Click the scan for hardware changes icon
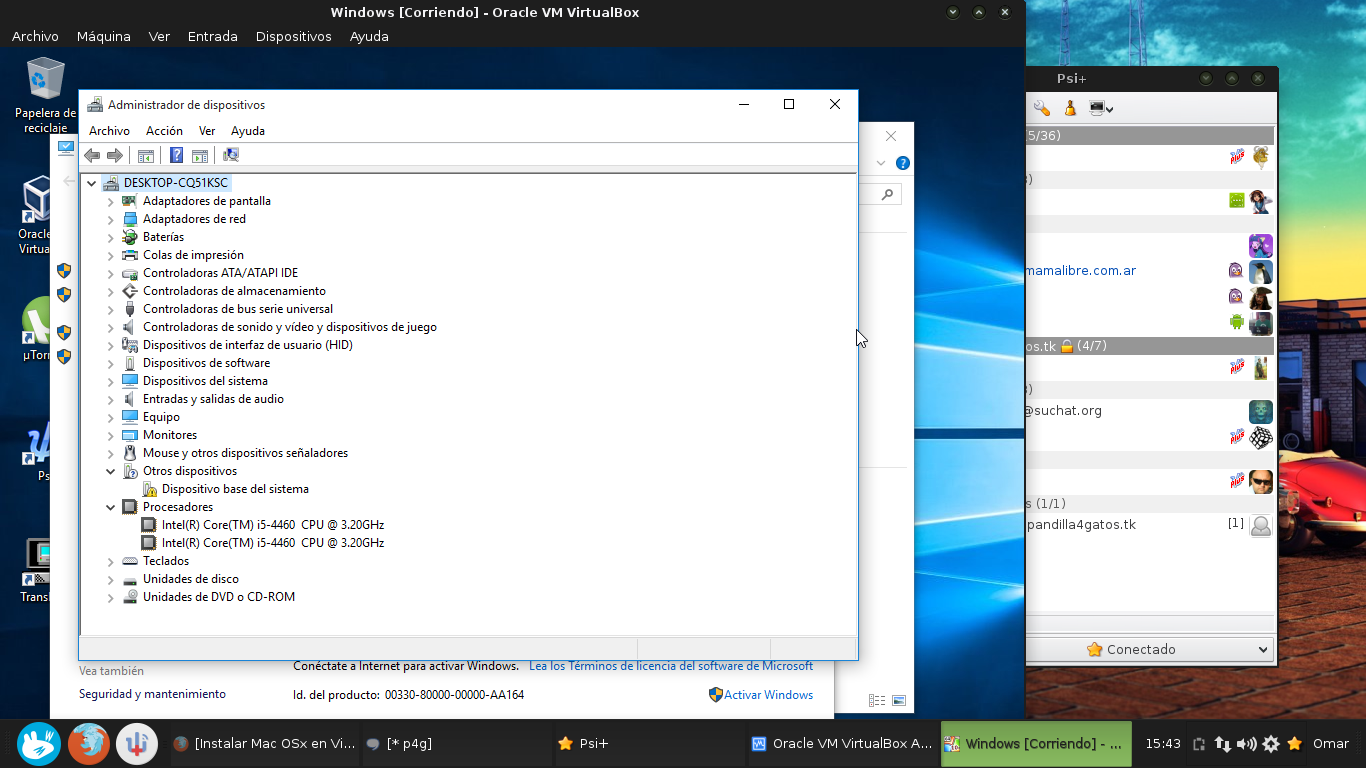 point(231,155)
